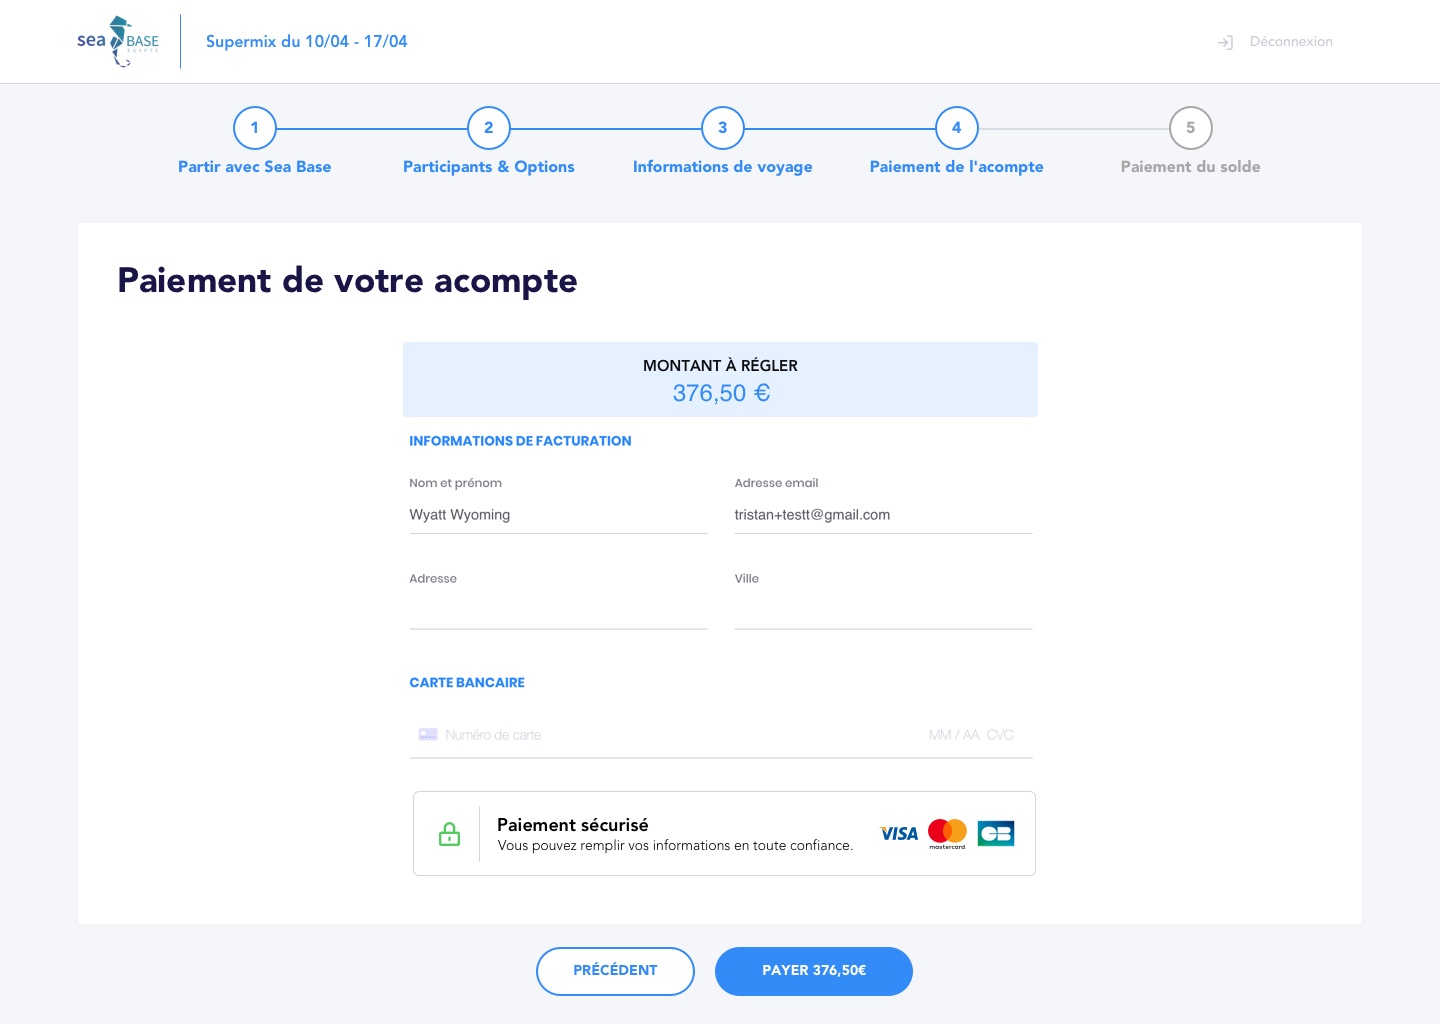Select step 5 circle
Image resolution: width=1440 pixels, height=1024 pixels.
coord(1191,128)
